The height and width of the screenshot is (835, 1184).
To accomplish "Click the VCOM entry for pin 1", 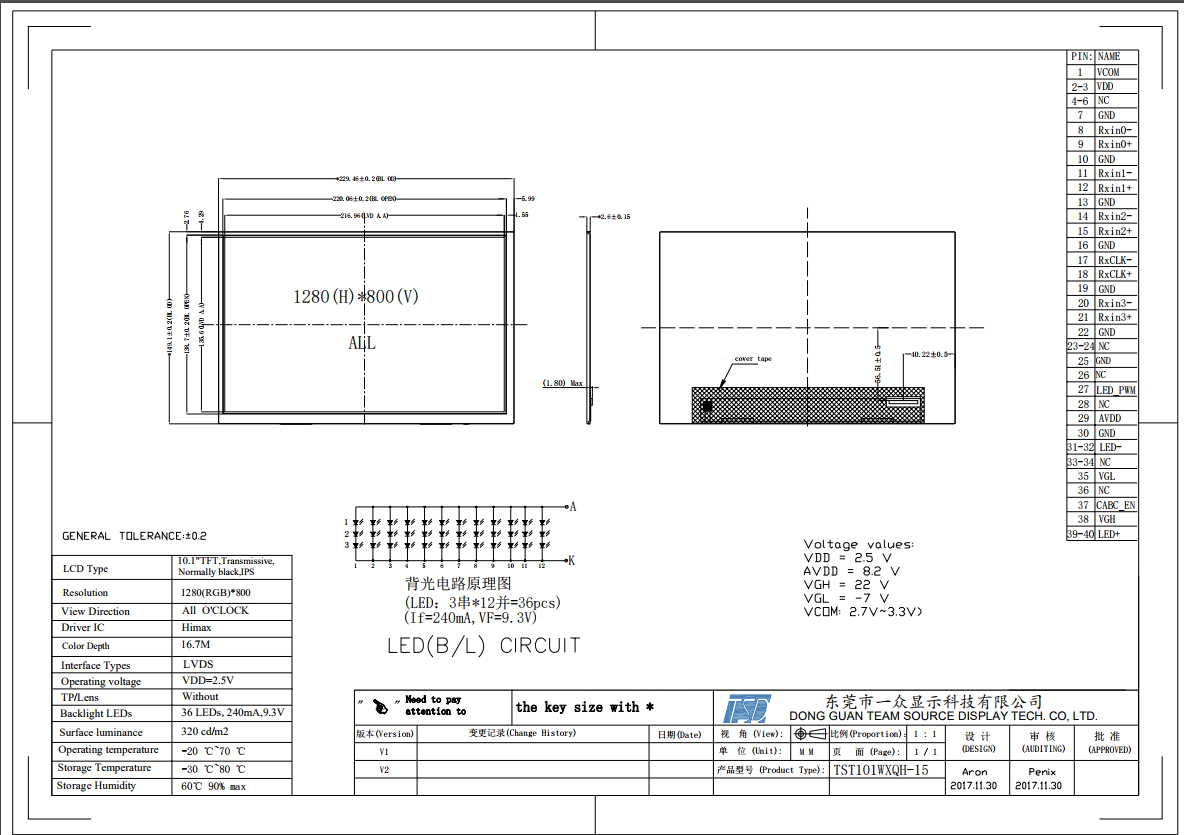I will pyautogui.click(x=1108, y=72).
